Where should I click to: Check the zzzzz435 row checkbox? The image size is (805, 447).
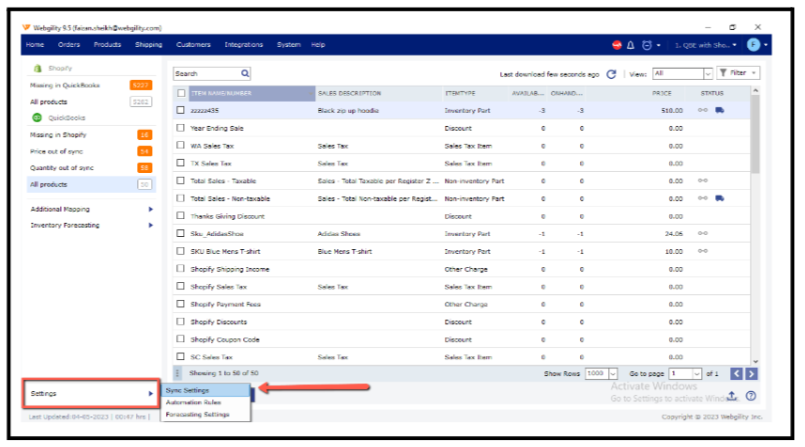pos(180,110)
